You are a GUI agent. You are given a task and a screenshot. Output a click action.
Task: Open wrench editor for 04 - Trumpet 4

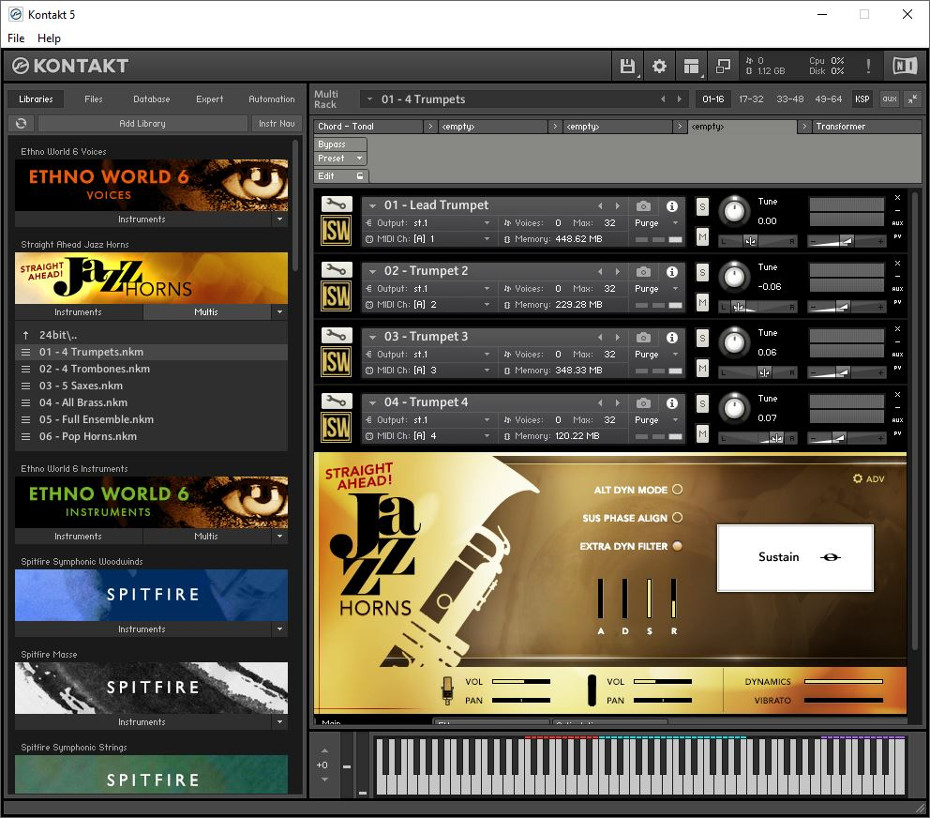point(336,402)
